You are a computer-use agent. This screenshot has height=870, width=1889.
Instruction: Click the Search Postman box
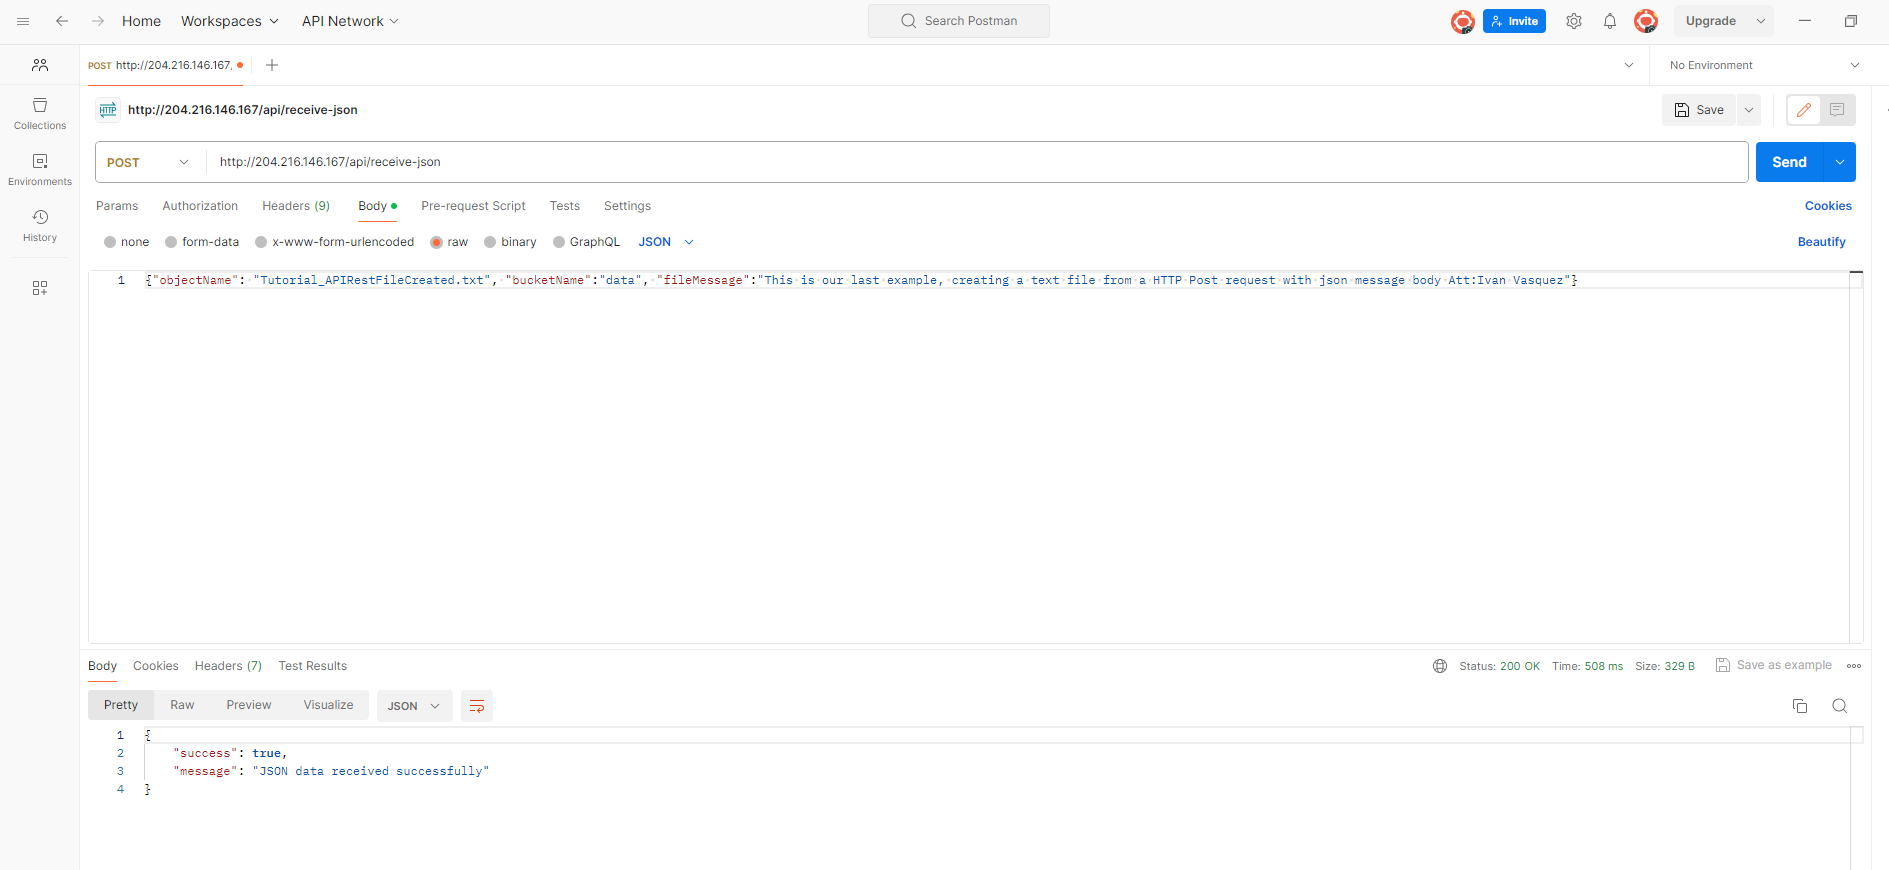click(959, 21)
